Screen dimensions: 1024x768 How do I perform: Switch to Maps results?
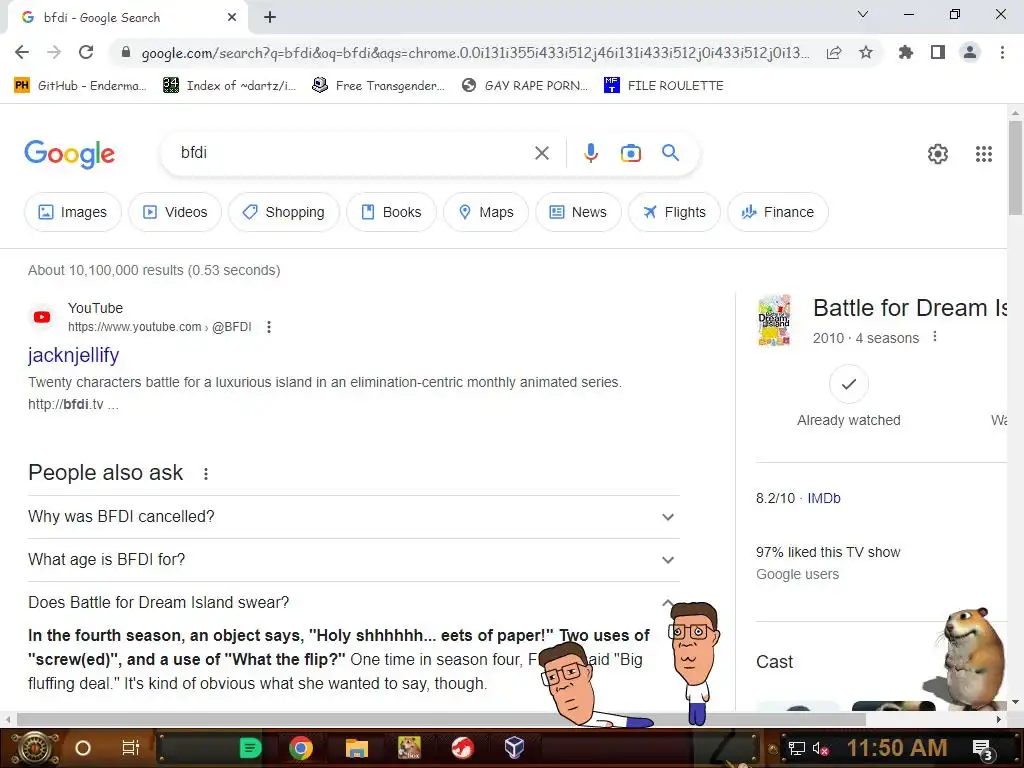tap(486, 212)
